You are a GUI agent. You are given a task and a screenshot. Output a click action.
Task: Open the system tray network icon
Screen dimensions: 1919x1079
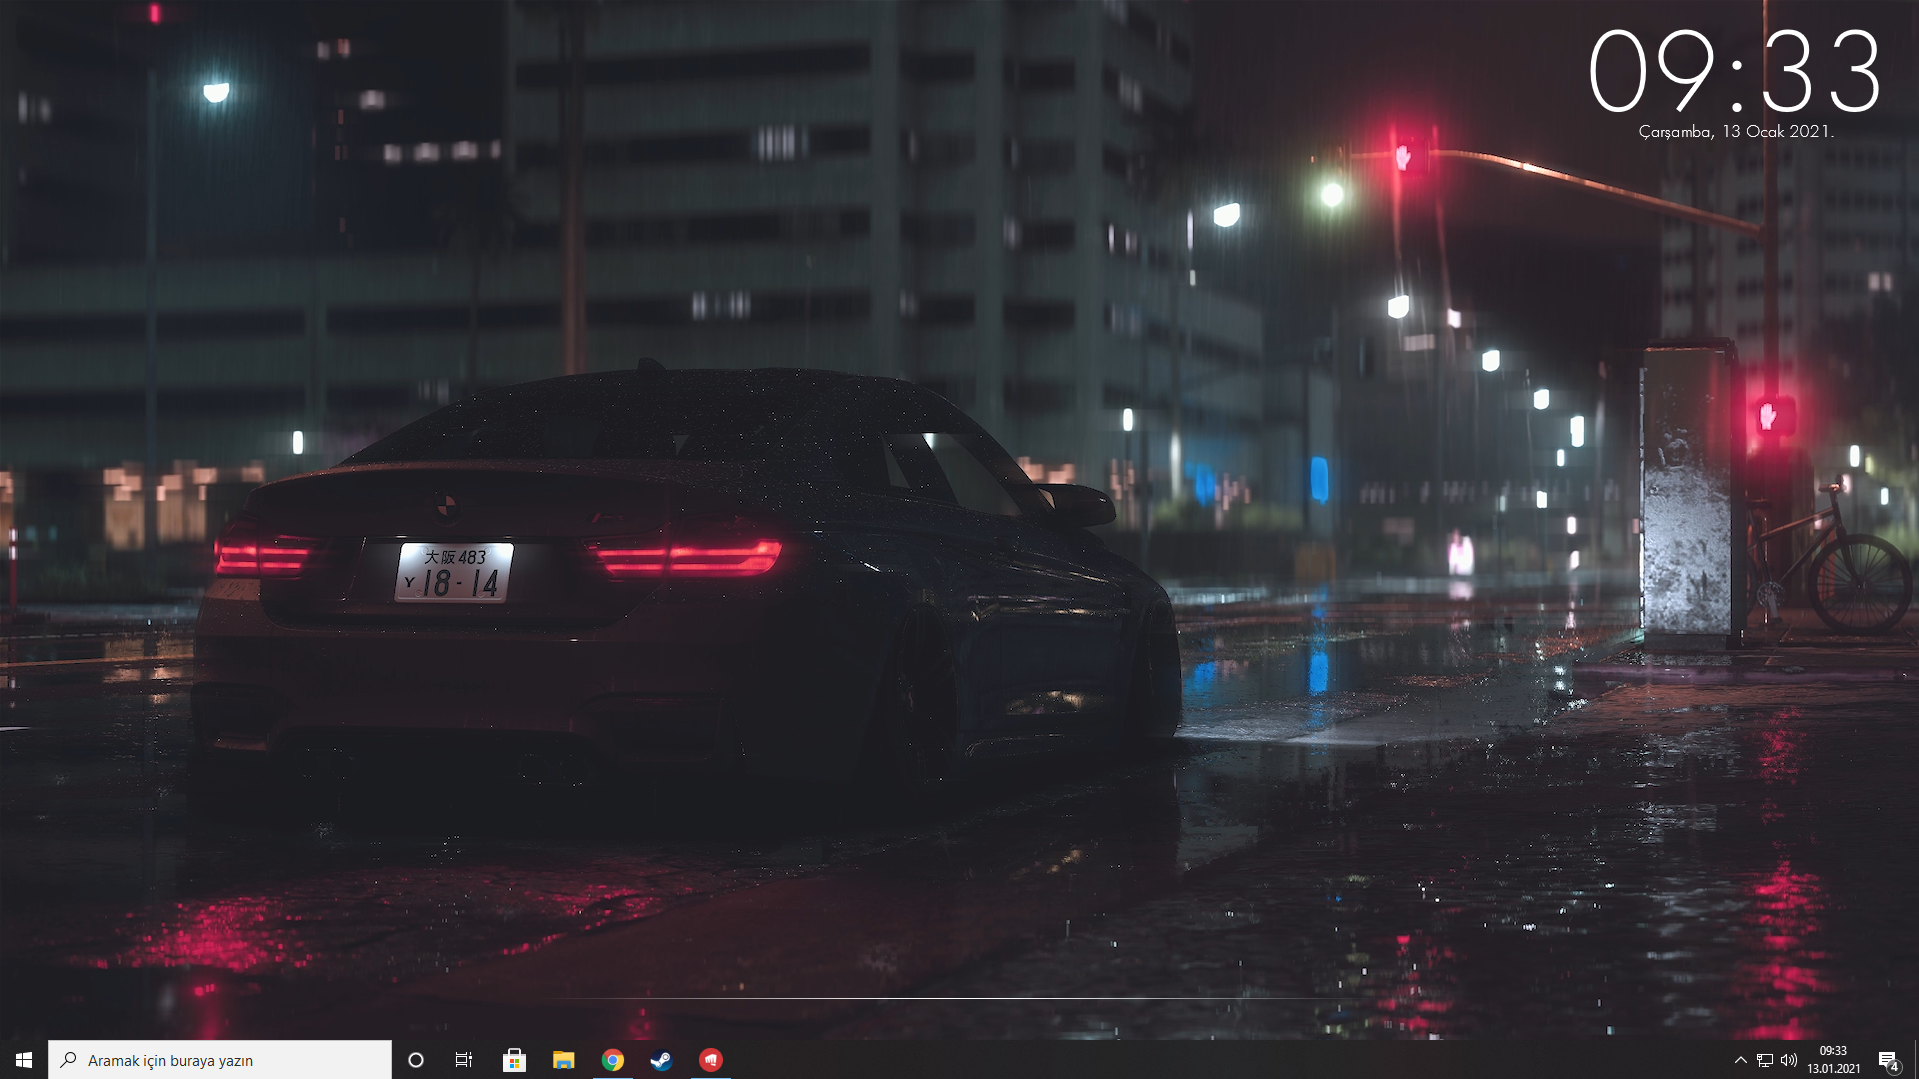click(x=1764, y=1060)
